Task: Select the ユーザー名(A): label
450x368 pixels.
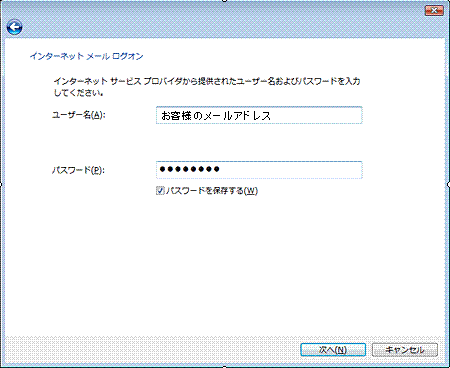Action: click(78, 115)
